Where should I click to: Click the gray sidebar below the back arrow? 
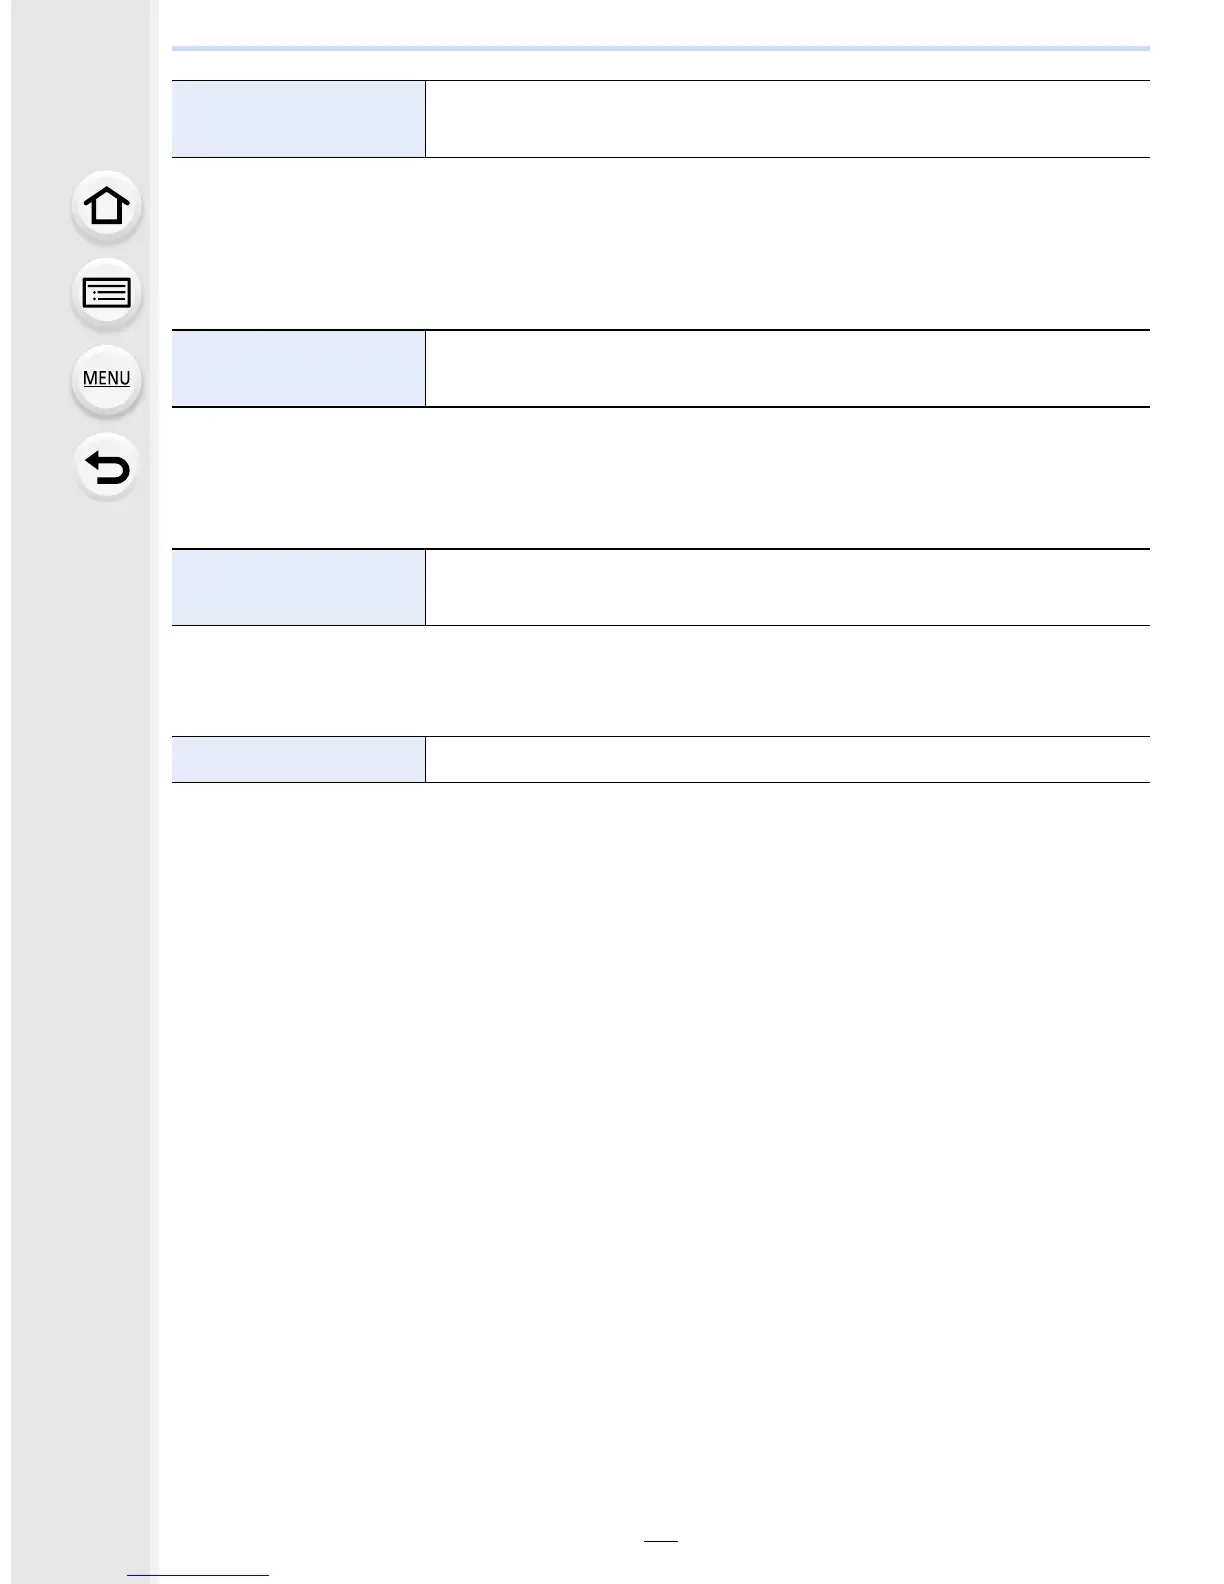pyautogui.click(x=85, y=1000)
